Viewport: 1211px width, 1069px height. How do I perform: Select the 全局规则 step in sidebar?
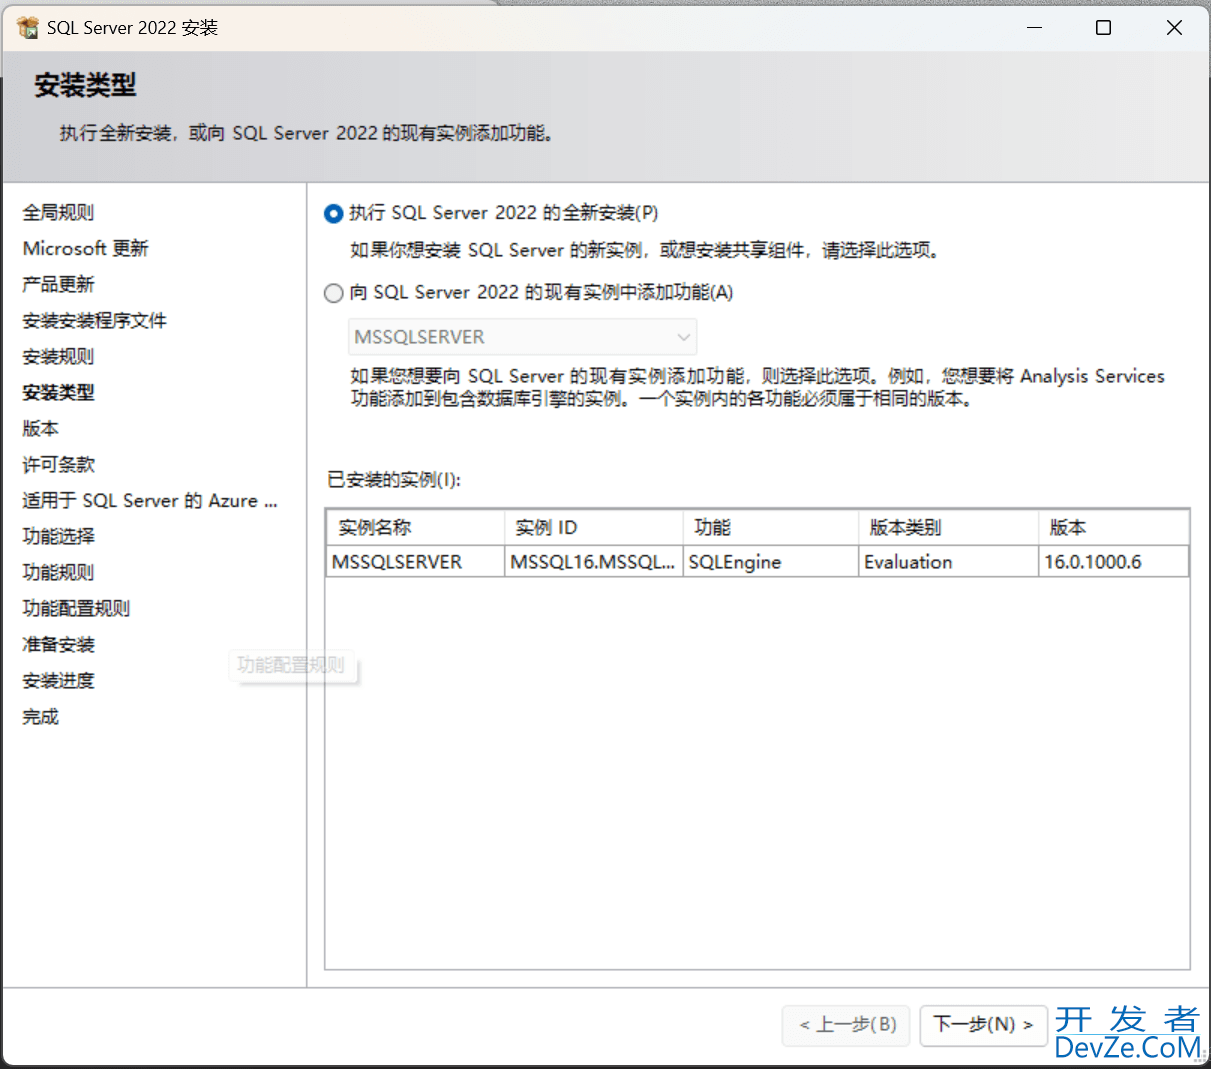point(58,213)
